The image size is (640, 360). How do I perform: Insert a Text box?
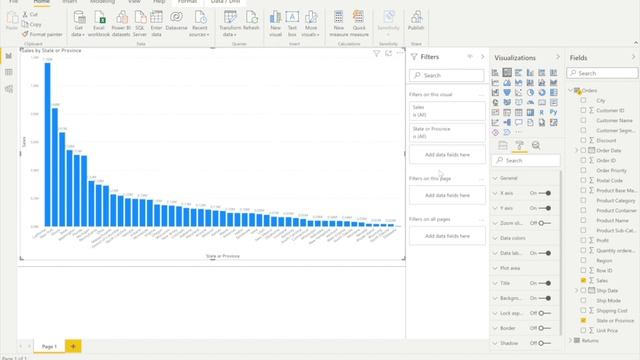[292, 24]
